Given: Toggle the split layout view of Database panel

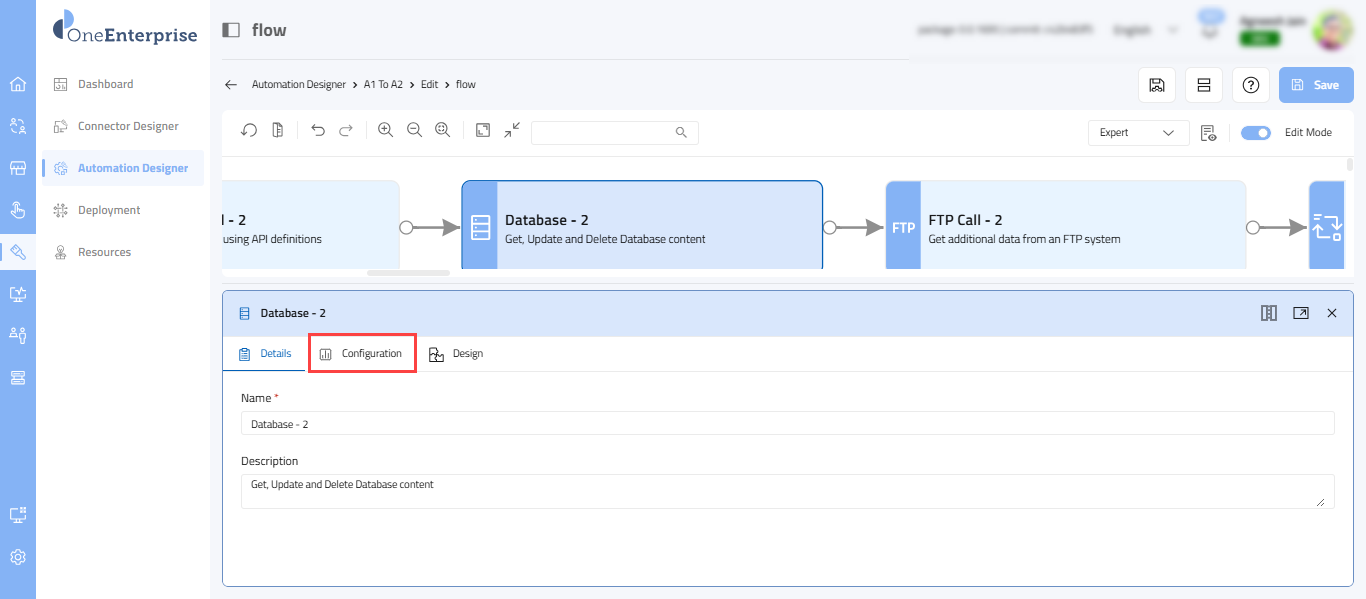Looking at the screenshot, I should 1268,313.
